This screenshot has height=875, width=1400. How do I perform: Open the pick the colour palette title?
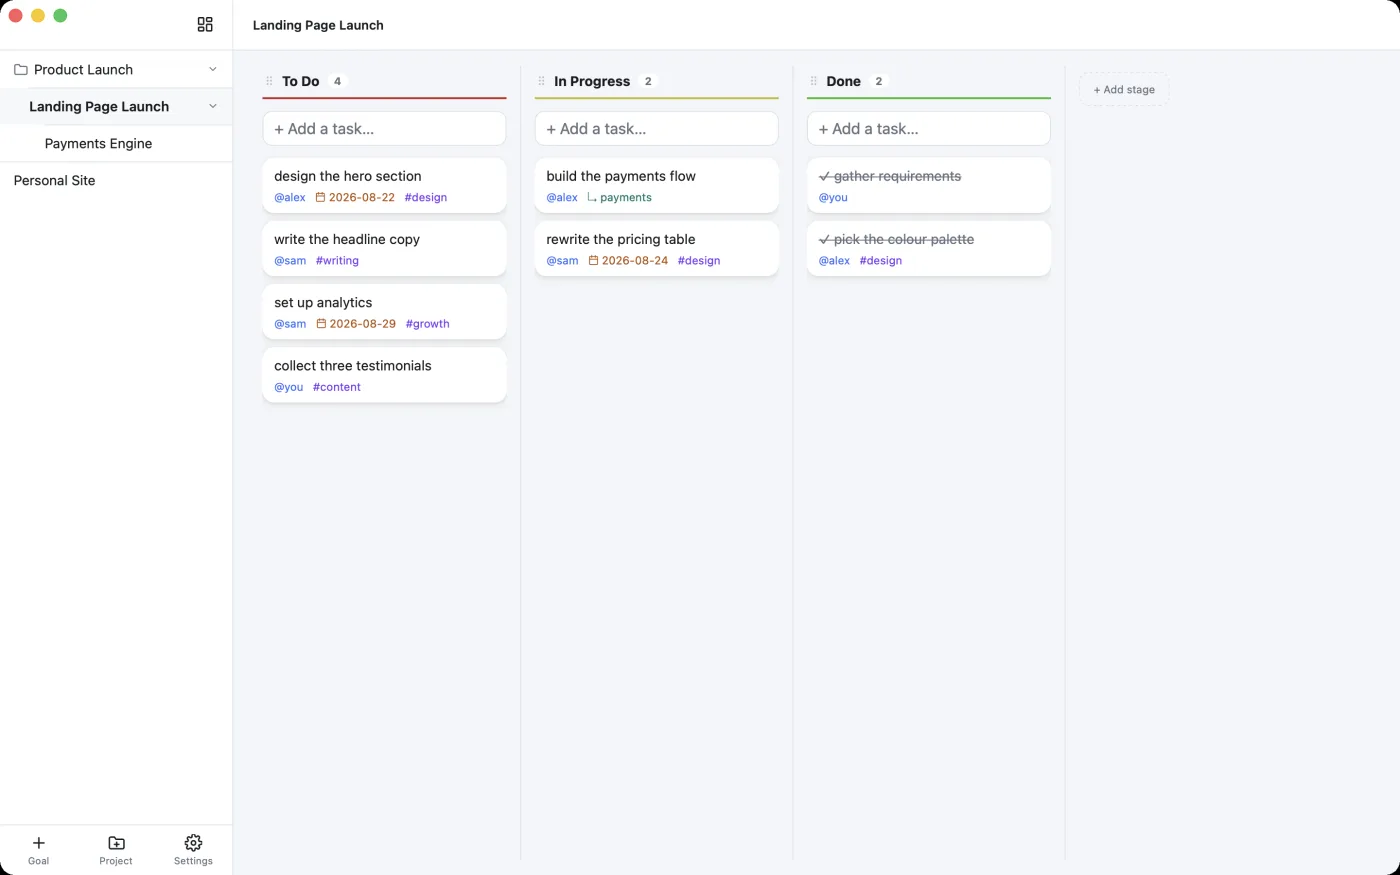click(904, 239)
